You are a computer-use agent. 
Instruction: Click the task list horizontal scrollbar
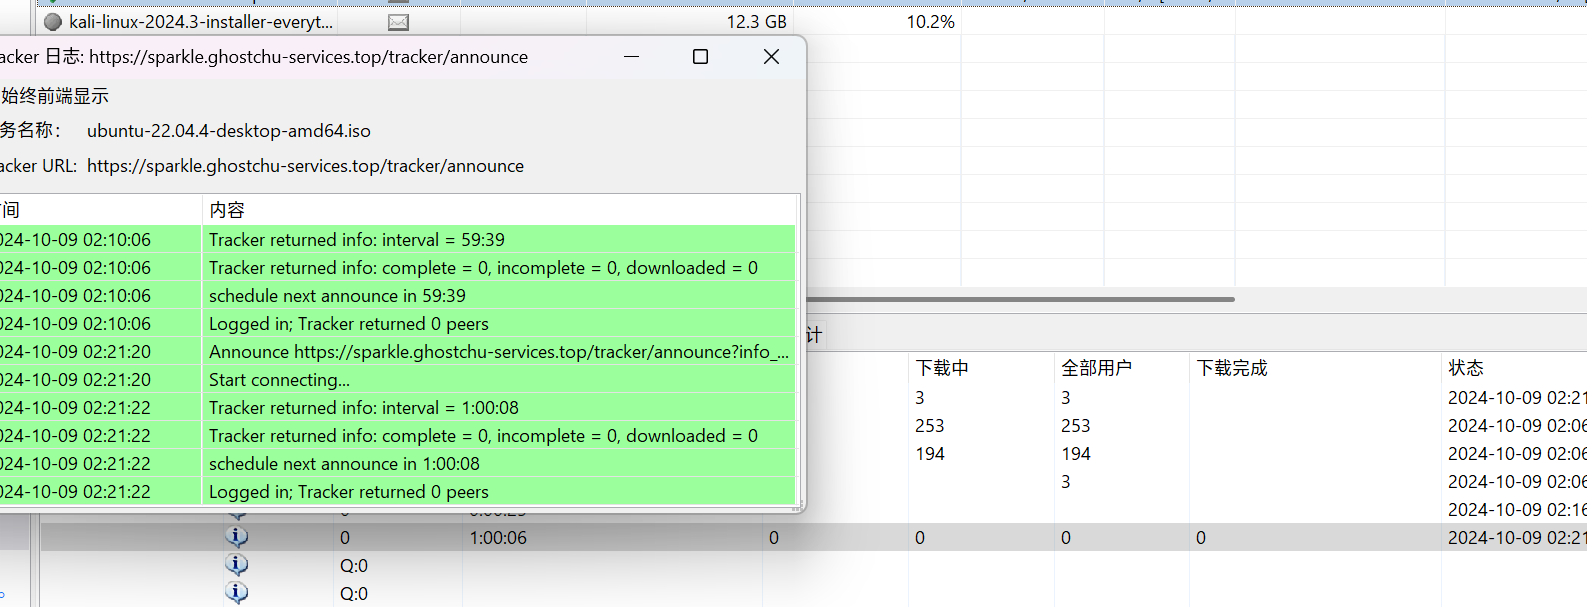tap(1020, 299)
